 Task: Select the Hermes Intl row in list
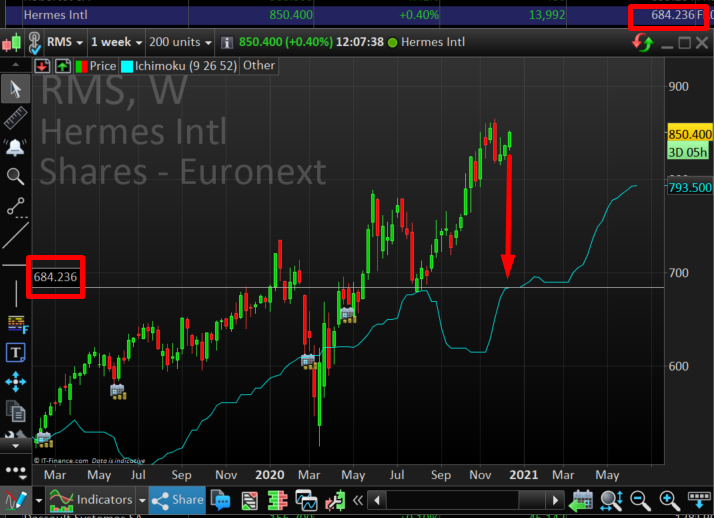[x=359, y=15]
